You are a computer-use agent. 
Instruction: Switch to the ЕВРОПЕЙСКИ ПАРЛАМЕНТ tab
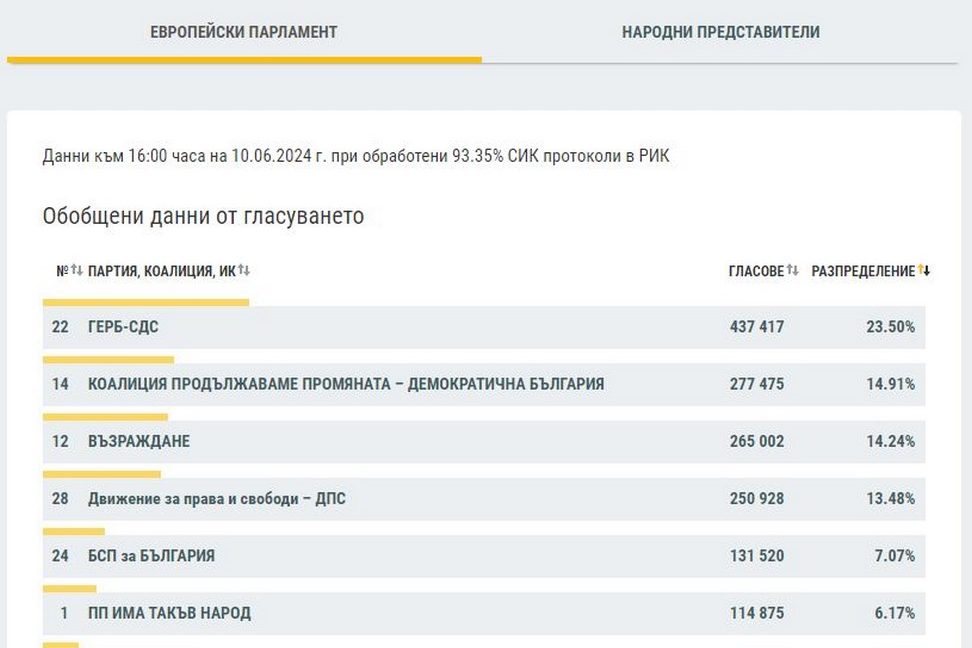[243, 32]
